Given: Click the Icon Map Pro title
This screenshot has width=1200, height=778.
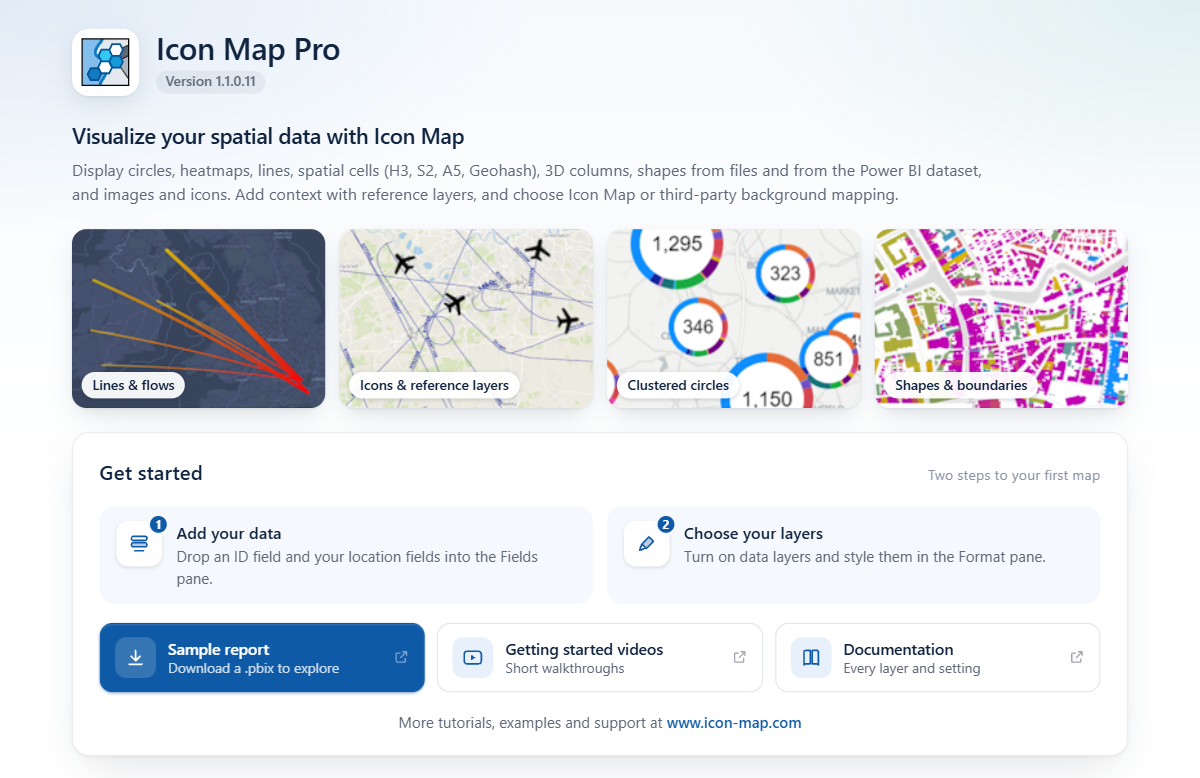Looking at the screenshot, I should (x=248, y=49).
